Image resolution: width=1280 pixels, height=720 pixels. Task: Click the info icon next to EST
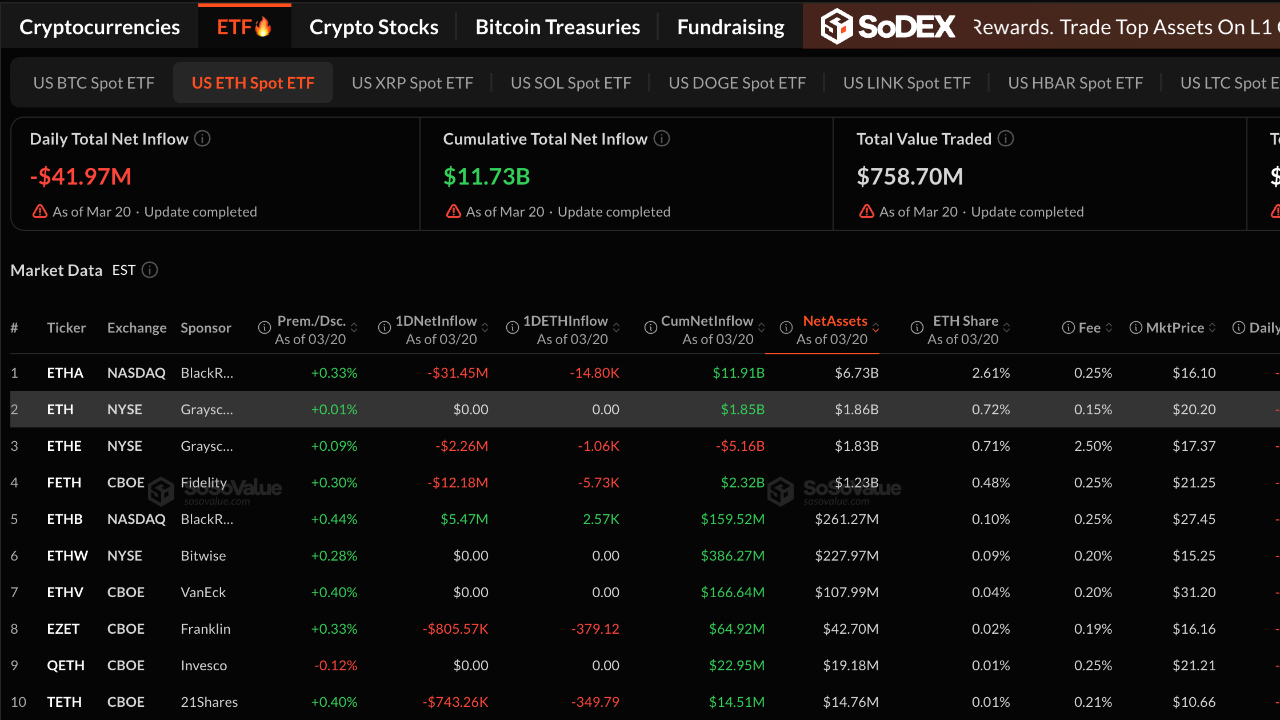pos(150,270)
